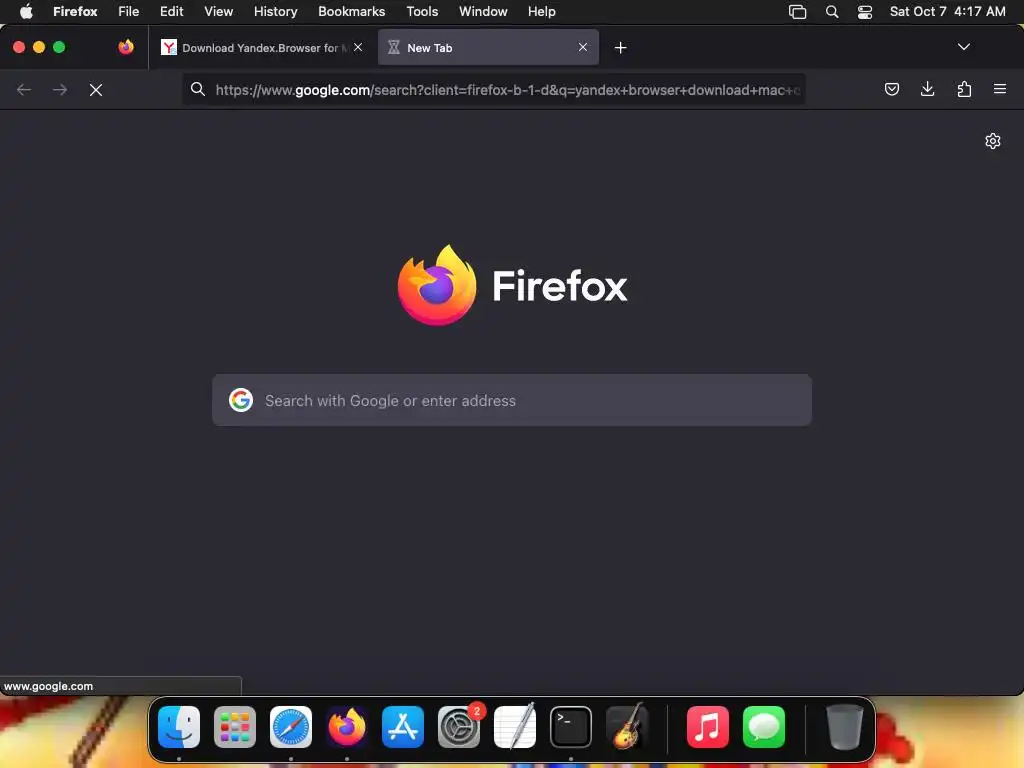Open Control Center in the menu bar

click(865, 12)
